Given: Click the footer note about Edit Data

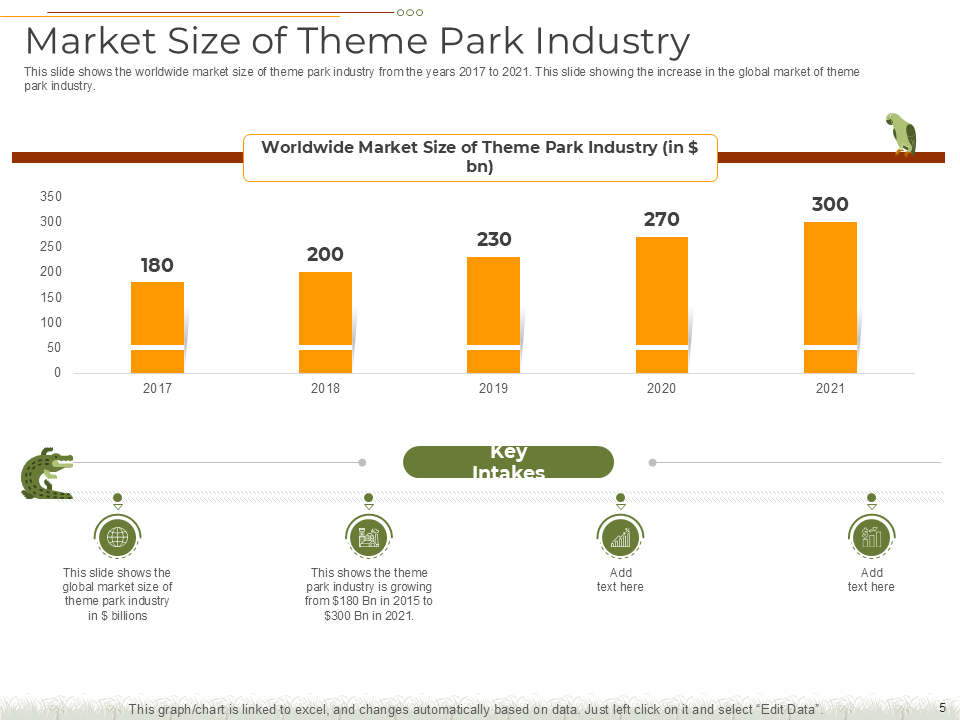Looking at the screenshot, I should (x=476, y=710).
